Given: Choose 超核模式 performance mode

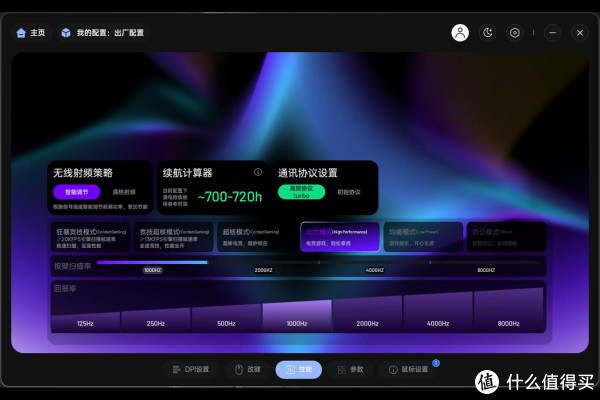Looking at the screenshot, I should point(255,236).
